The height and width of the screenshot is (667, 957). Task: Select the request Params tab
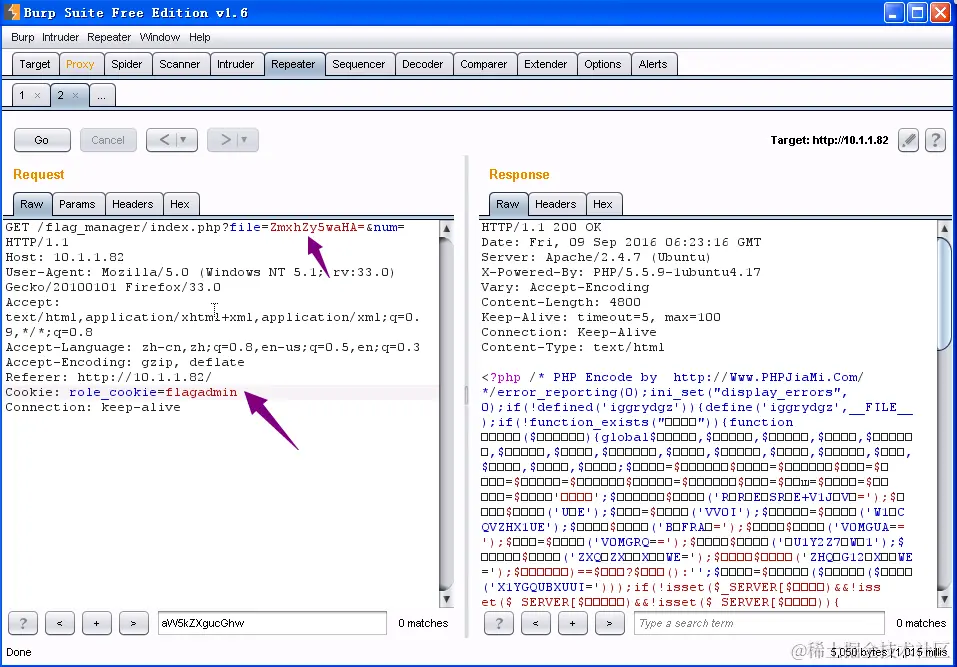point(77,204)
